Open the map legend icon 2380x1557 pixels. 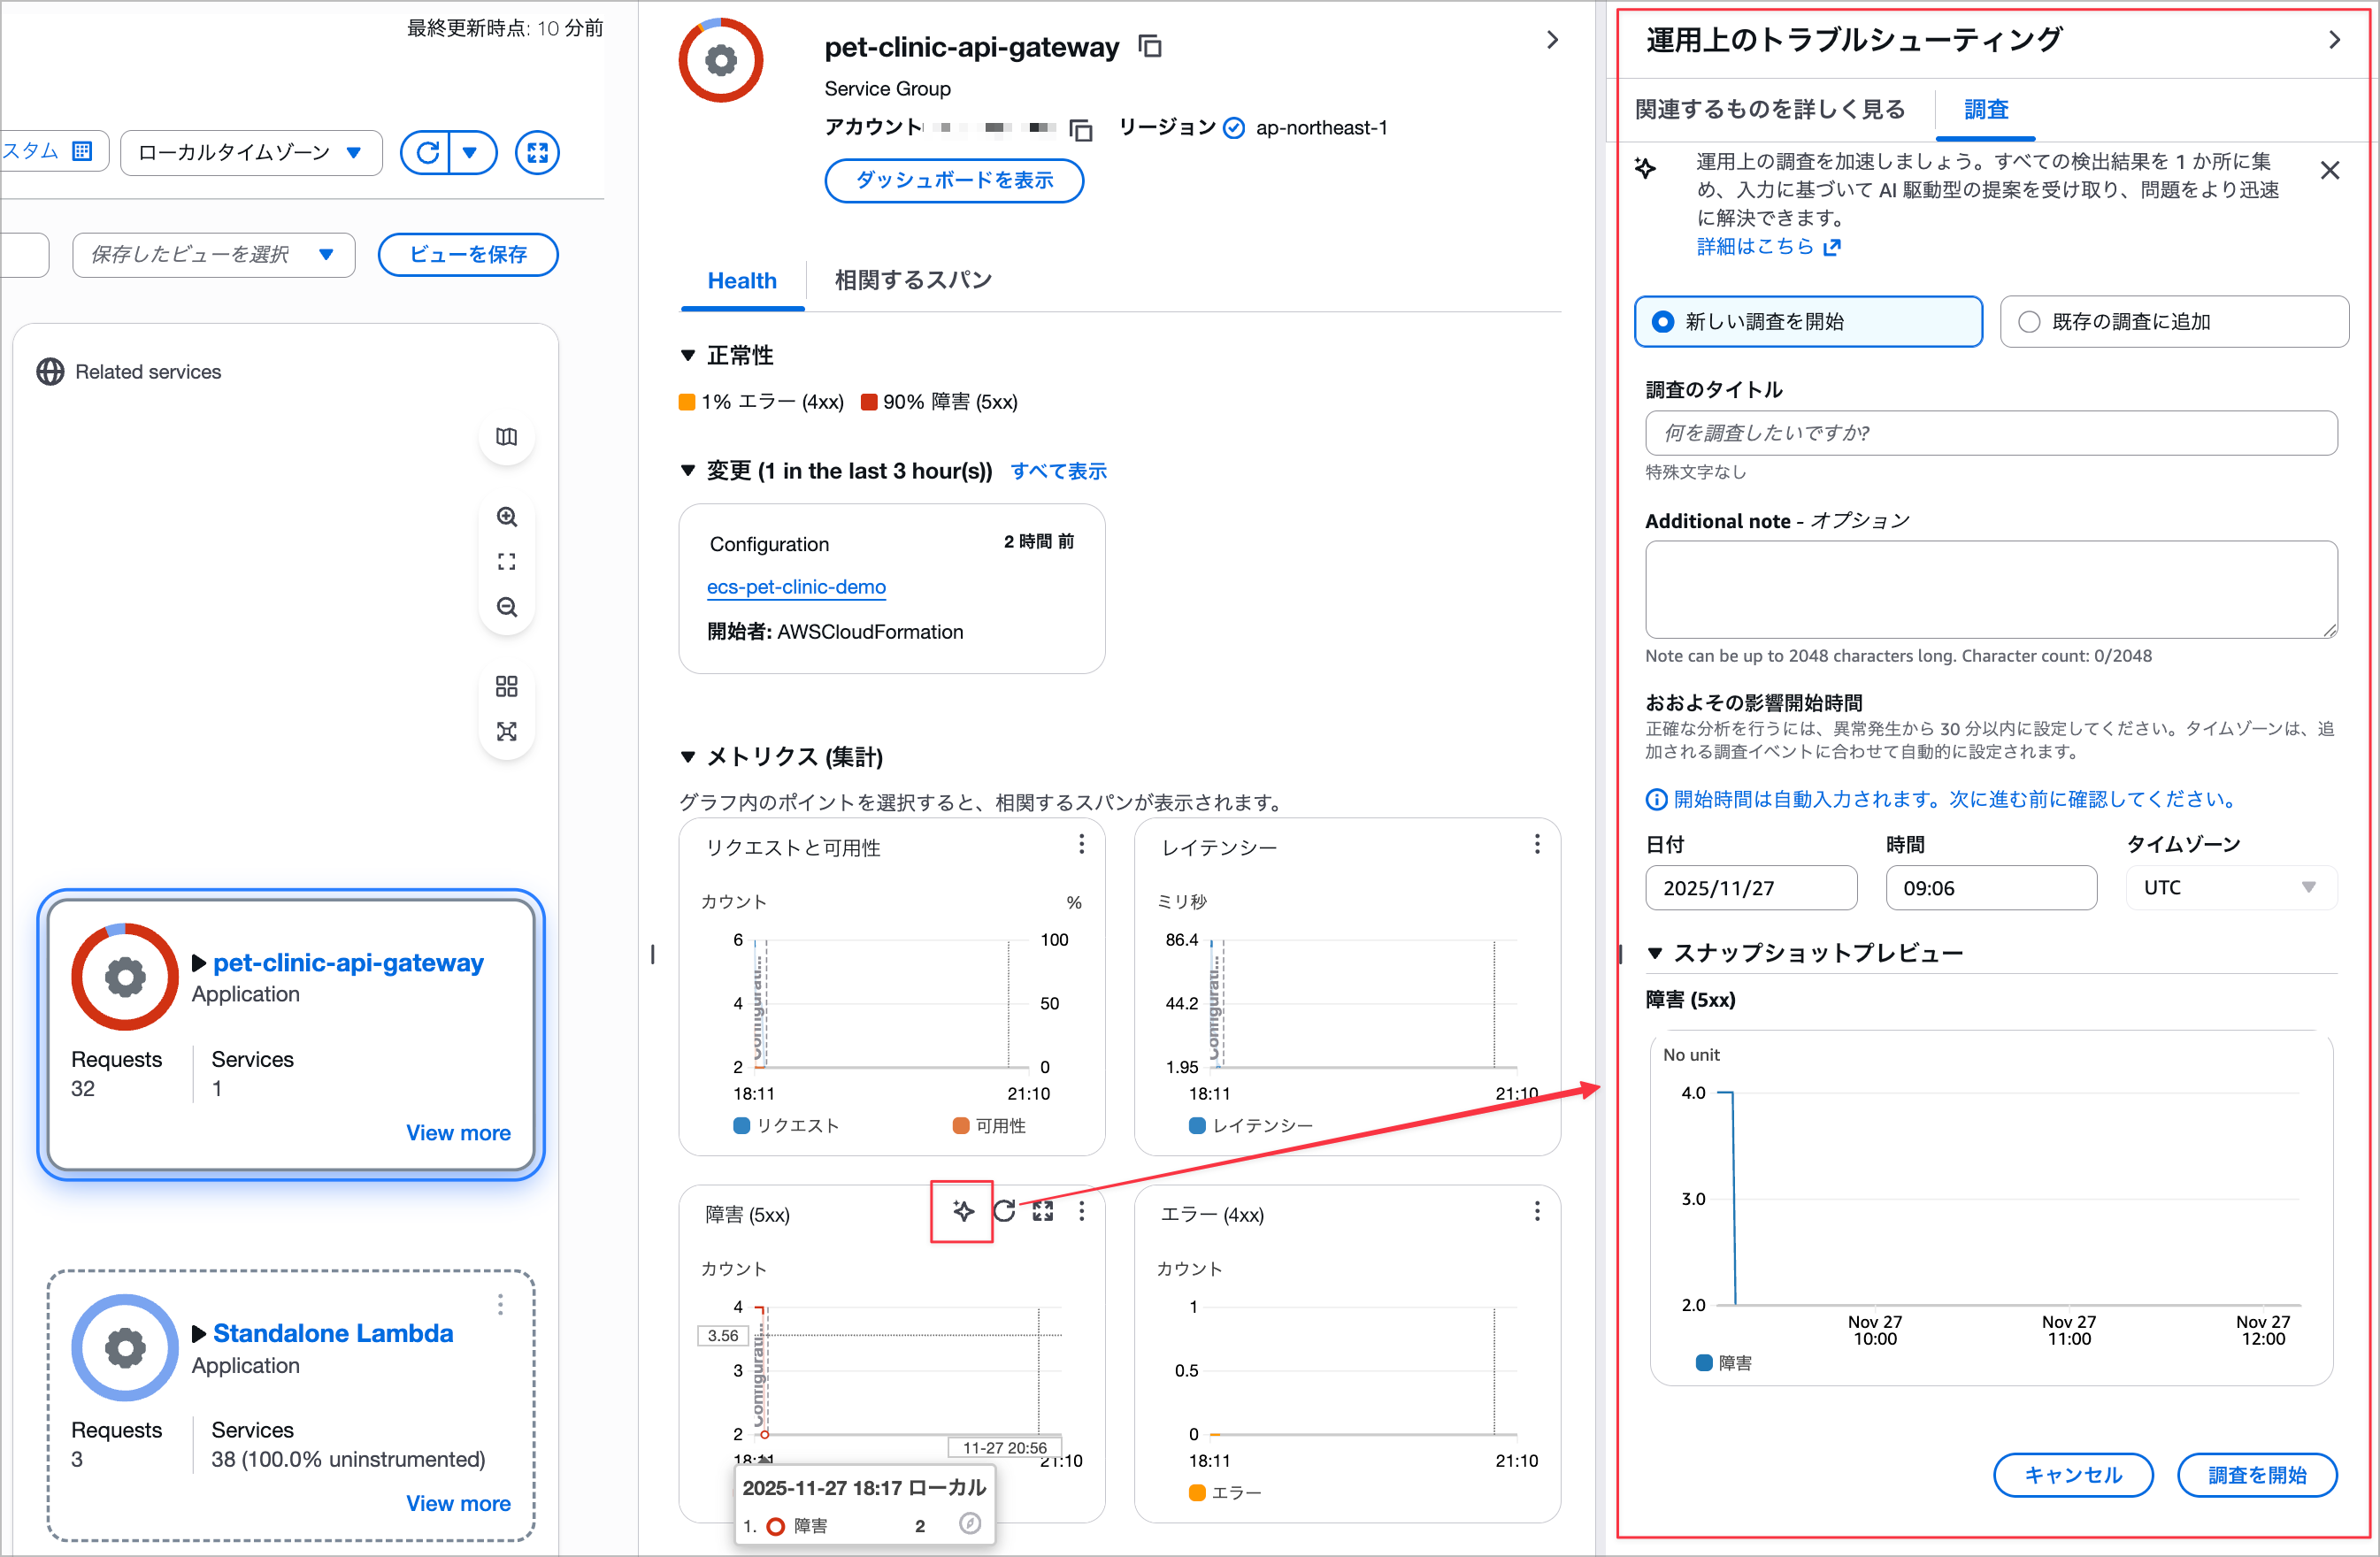[507, 437]
